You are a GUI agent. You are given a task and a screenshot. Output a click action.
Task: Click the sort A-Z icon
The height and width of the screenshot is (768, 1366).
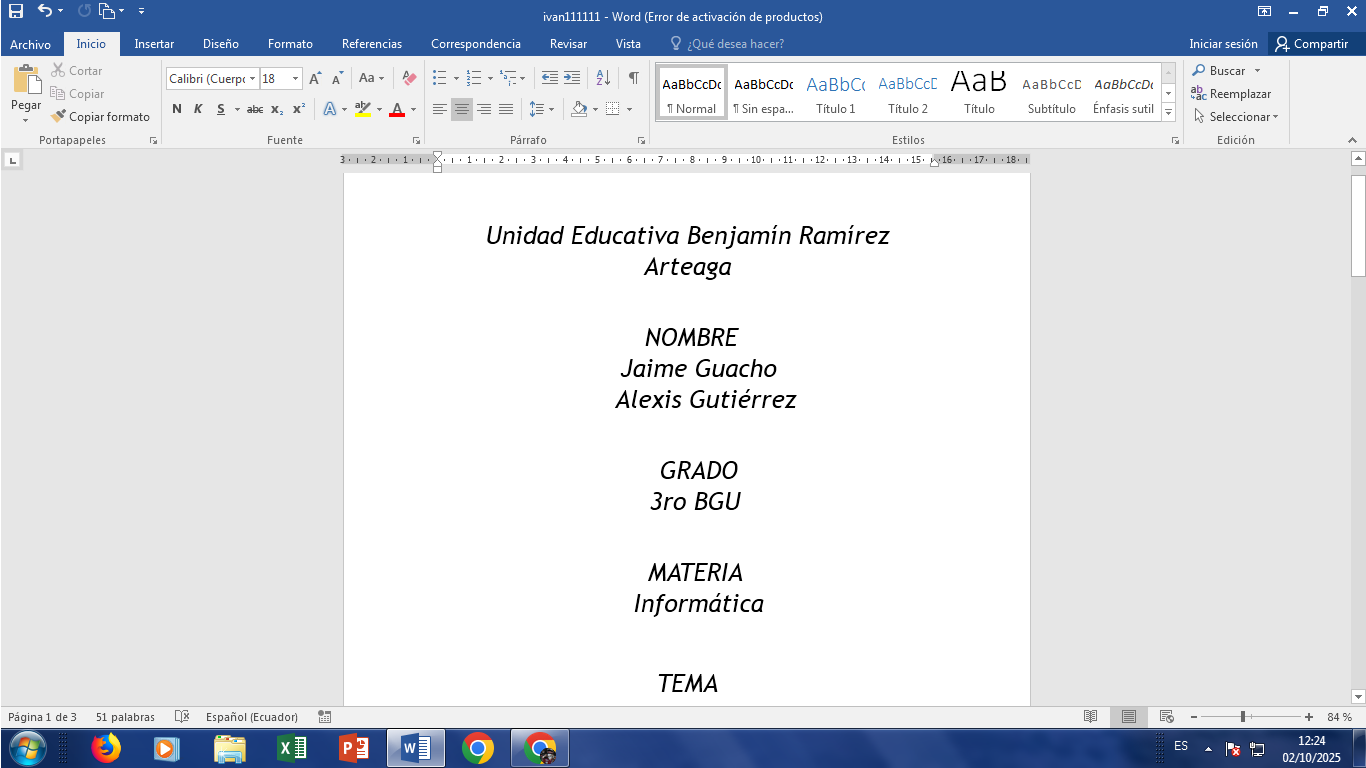(603, 78)
